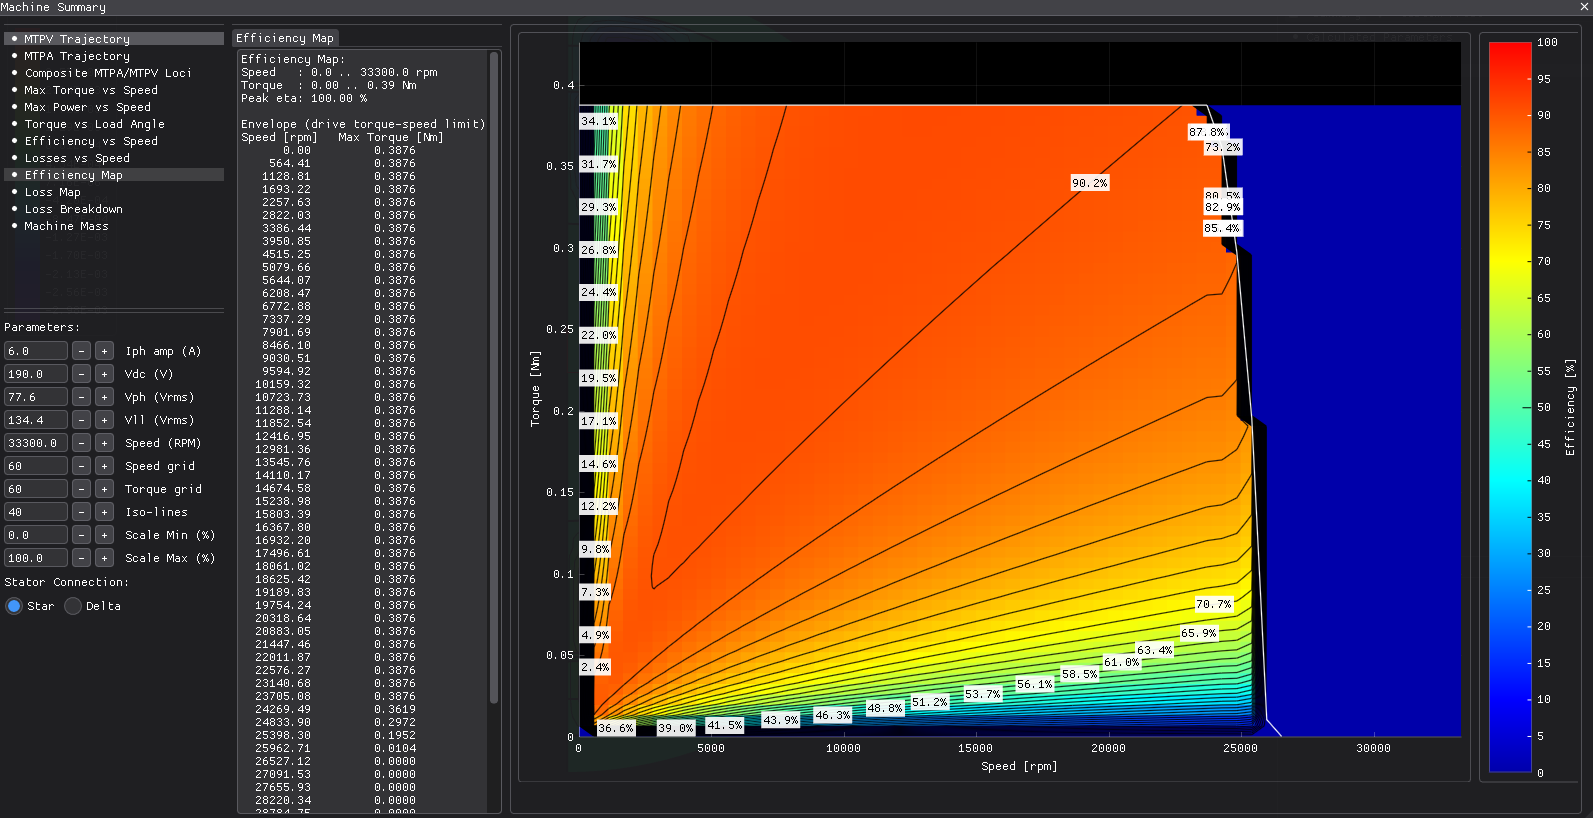The image size is (1593, 818).
Task: Decrease Speed (RPM) with minus button
Action: point(81,443)
